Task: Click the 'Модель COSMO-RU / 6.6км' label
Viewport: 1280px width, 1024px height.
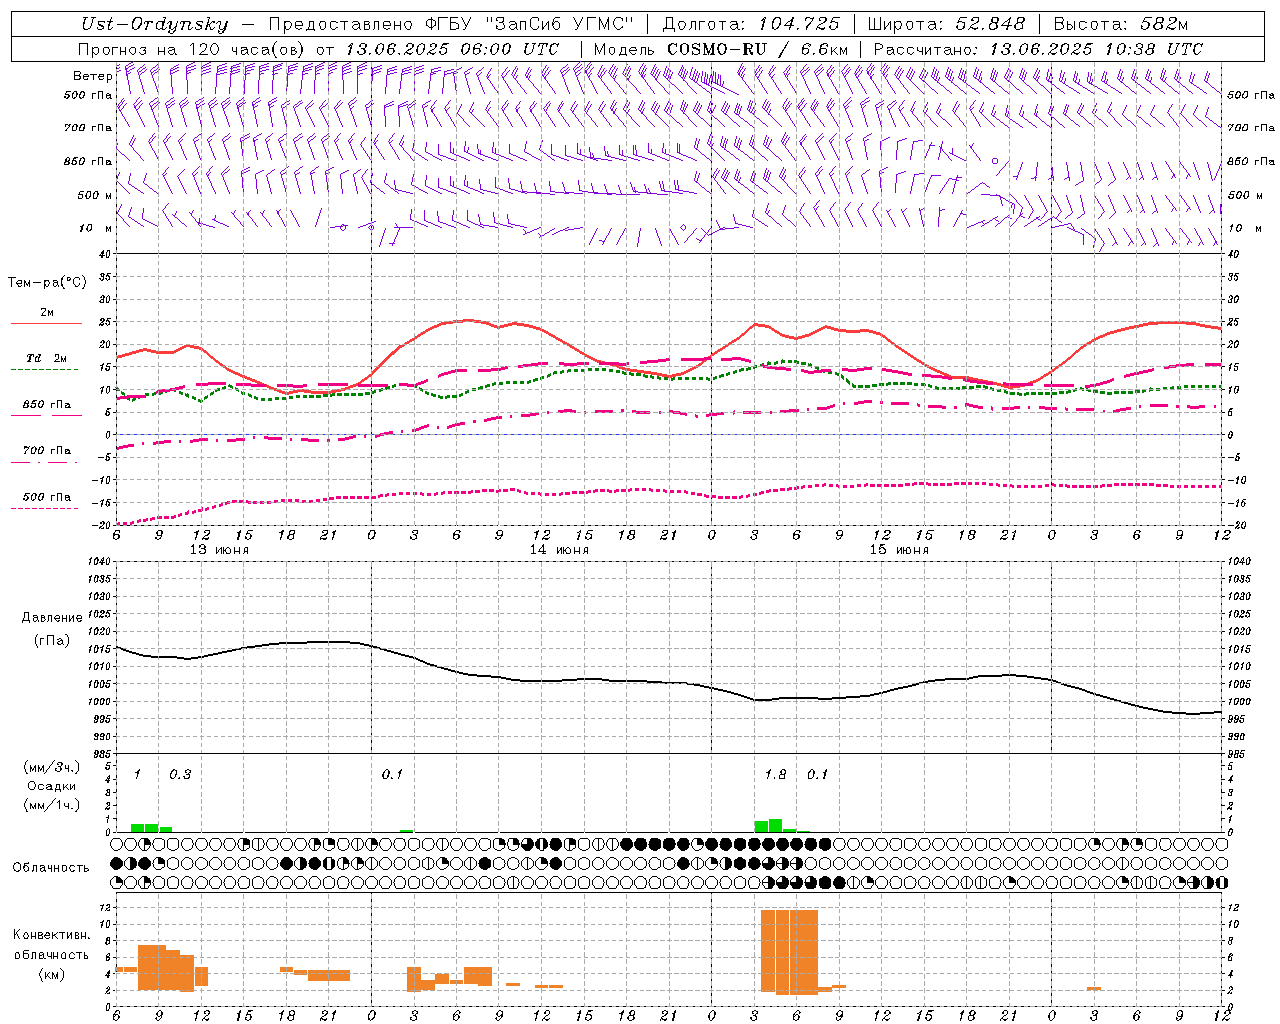Action: pos(720,49)
